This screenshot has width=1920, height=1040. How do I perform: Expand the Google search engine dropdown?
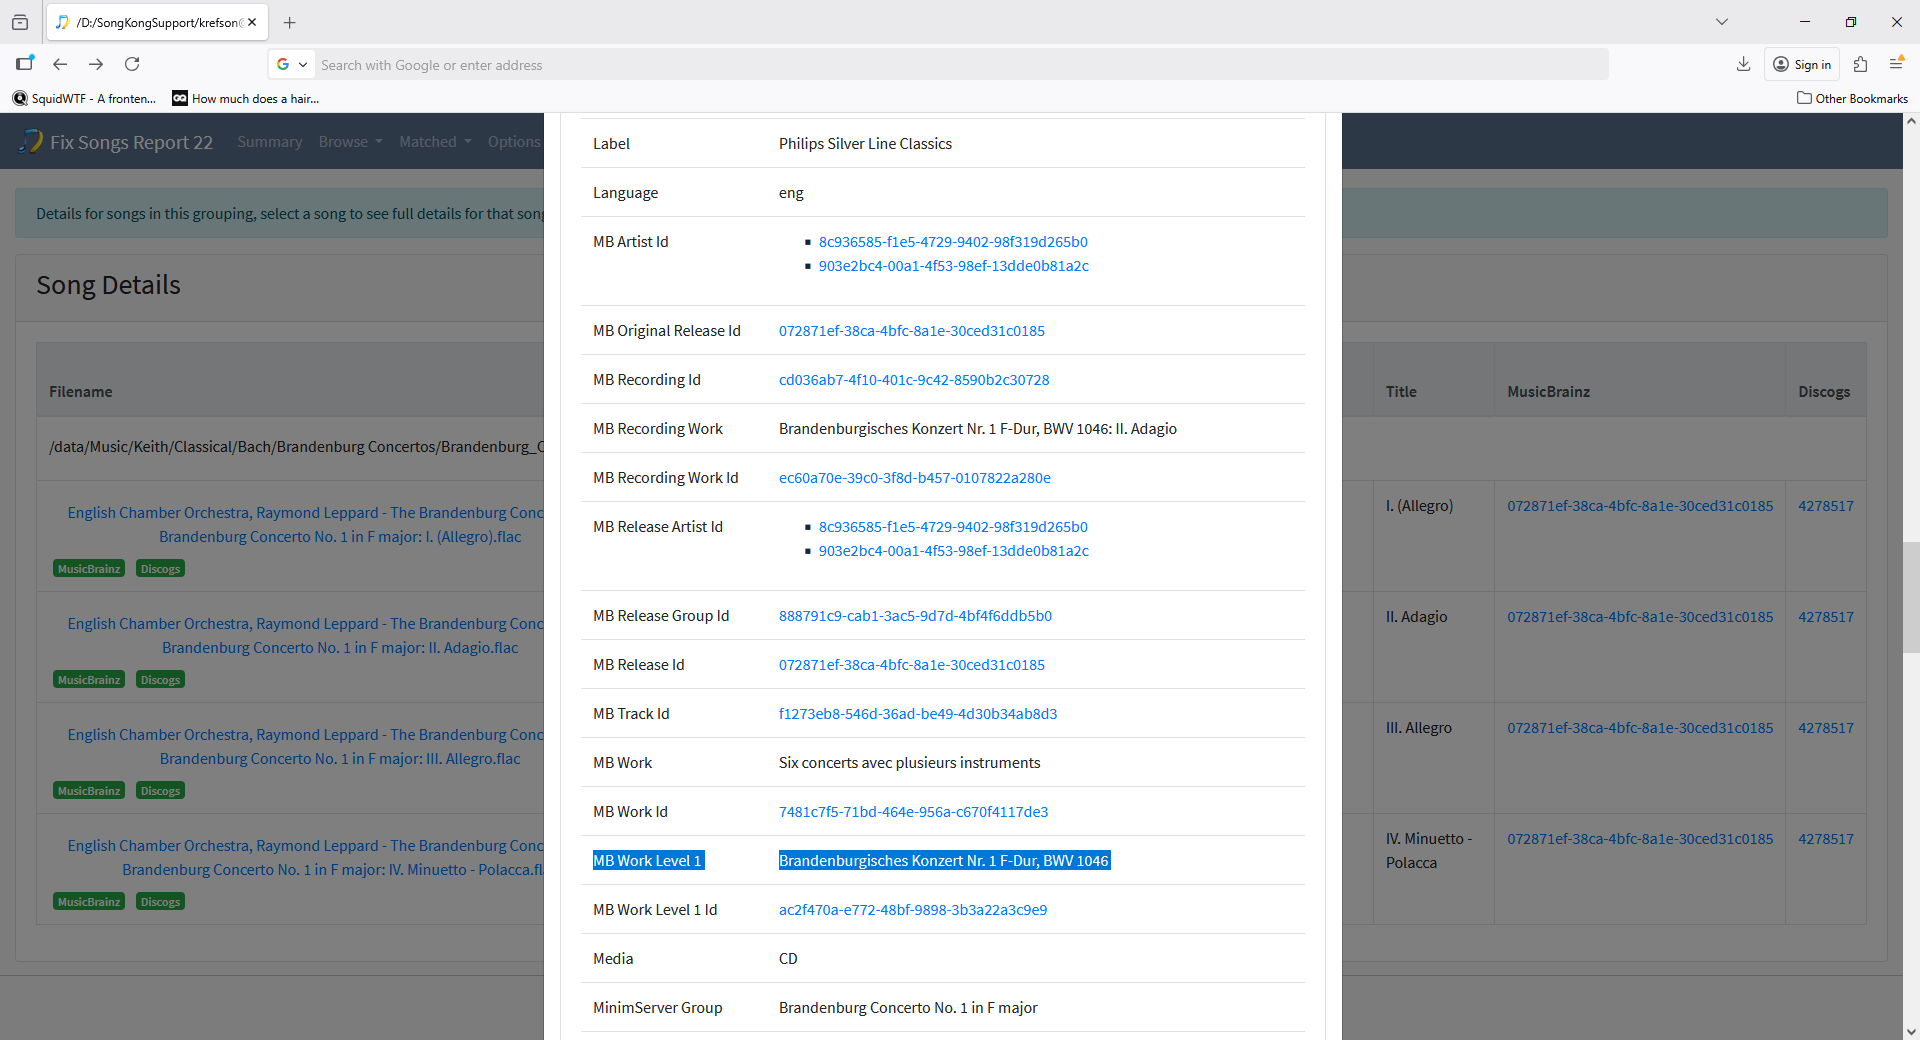[x=292, y=65]
